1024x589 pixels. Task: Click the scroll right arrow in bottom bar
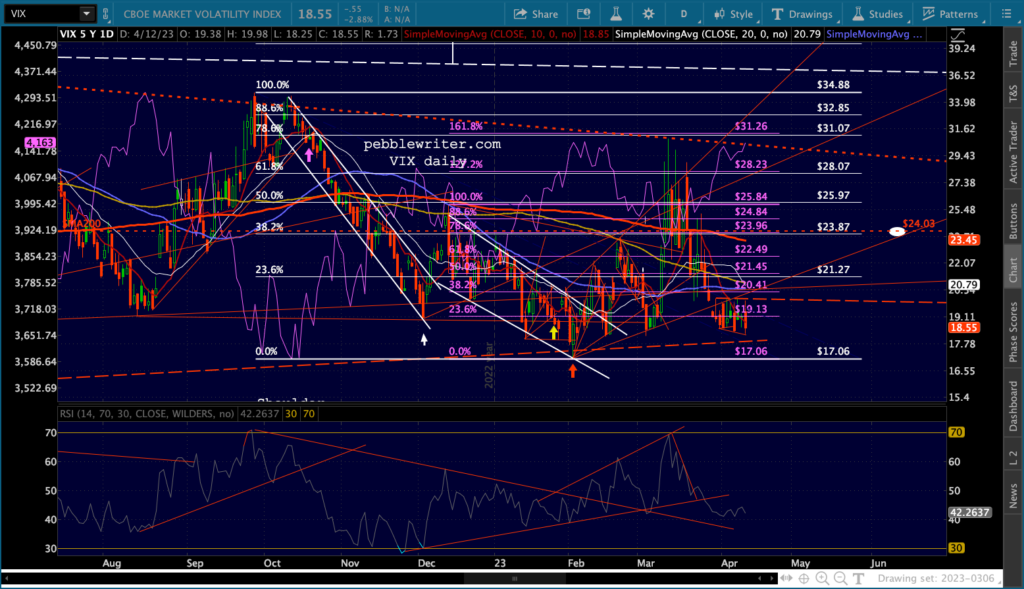pos(772,579)
